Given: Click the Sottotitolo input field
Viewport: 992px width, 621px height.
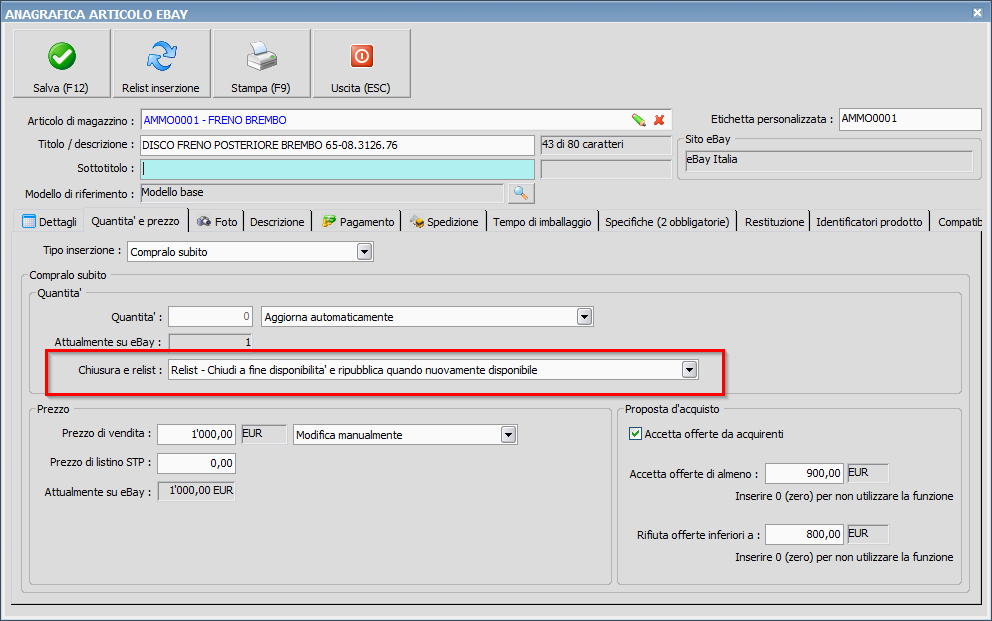Looking at the screenshot, I should 337,169.
